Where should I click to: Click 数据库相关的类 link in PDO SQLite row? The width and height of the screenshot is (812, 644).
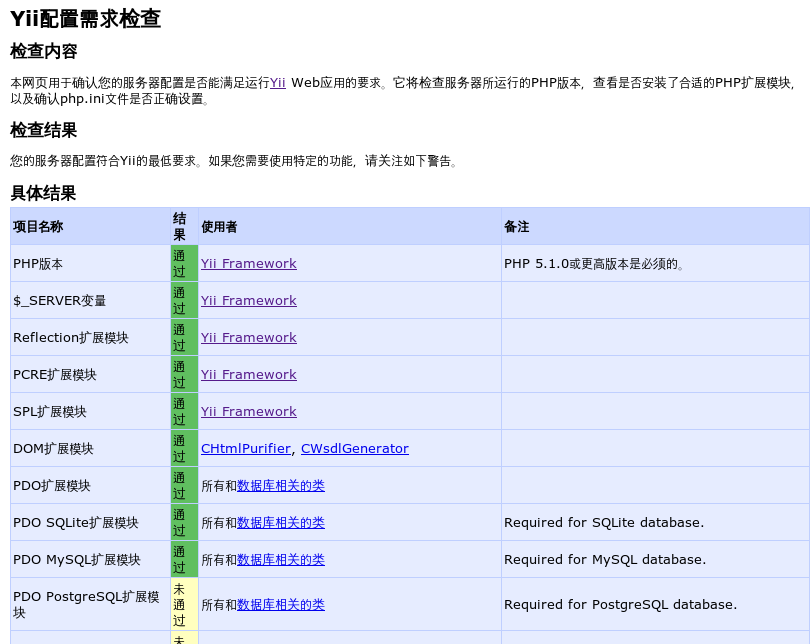[280, 523]
